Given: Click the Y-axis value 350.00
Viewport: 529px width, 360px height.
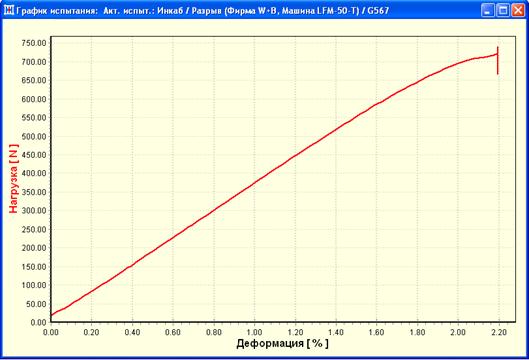Looking at the screenshot, I should coord(34,192).
